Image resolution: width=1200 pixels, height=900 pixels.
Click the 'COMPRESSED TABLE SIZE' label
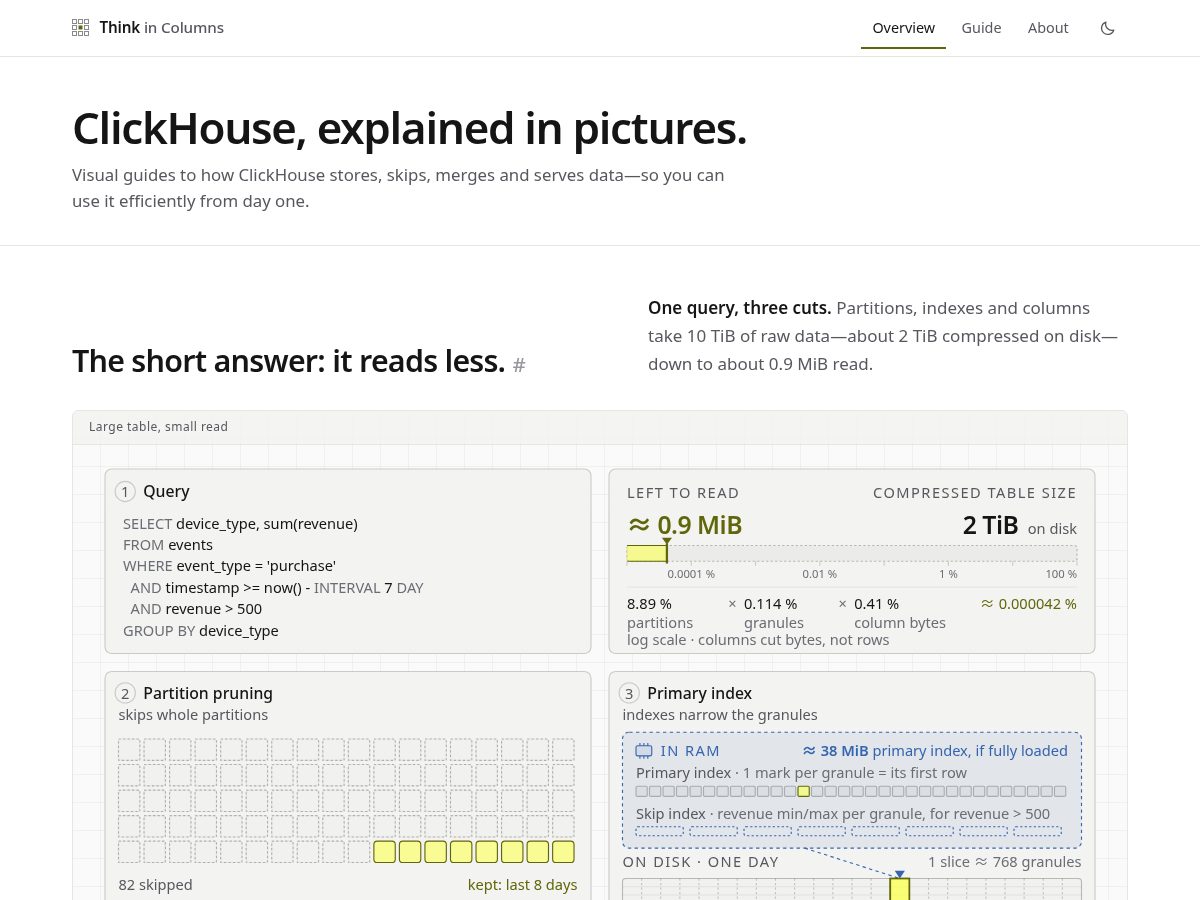(x=975, y=493)
